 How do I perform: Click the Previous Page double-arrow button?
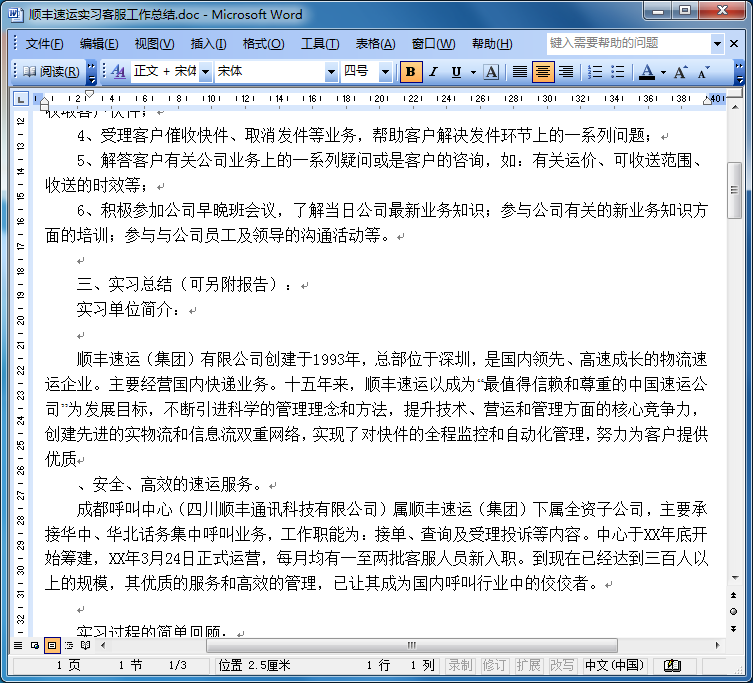[x=733, y=596]
